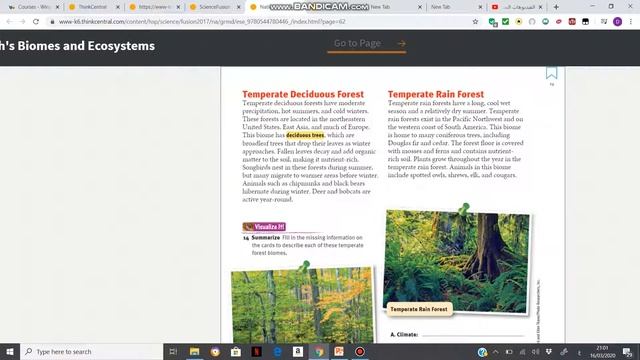Click the green checkmark extension icon

(505, 22)
